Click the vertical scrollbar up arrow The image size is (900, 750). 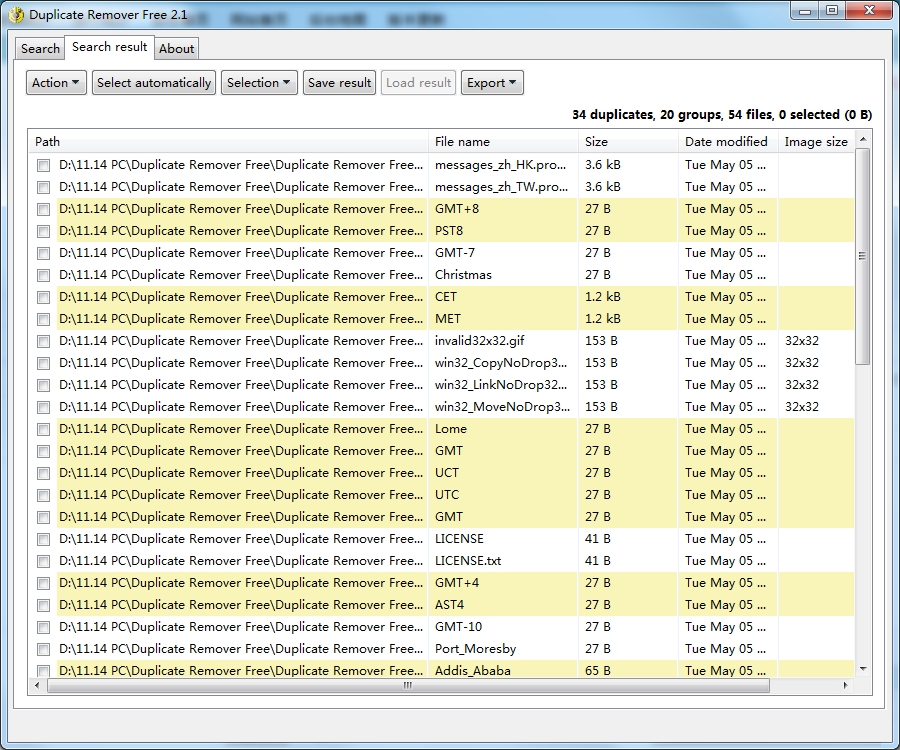(863, 138)
